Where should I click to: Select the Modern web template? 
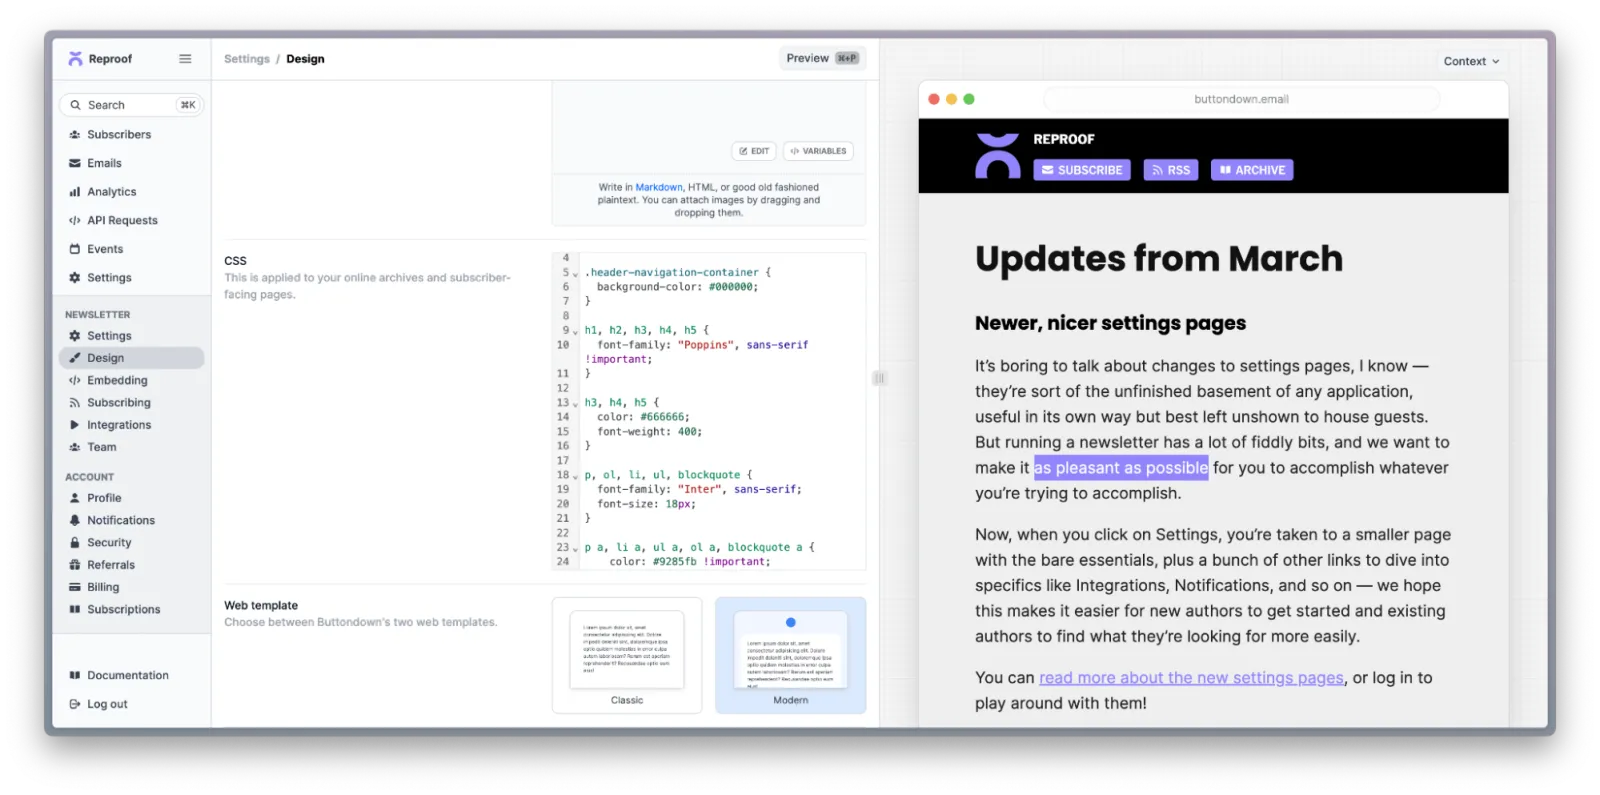point(790,655)
